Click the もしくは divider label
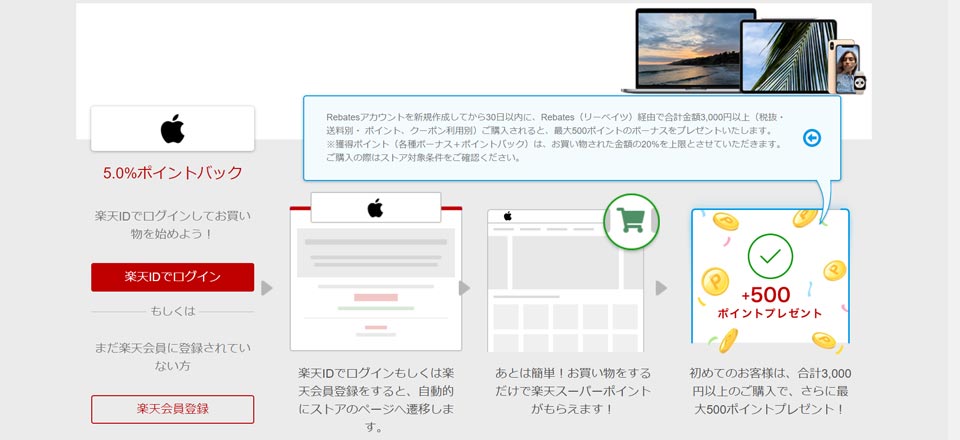Viewport: 960px width, 440px height. (173, 311)
